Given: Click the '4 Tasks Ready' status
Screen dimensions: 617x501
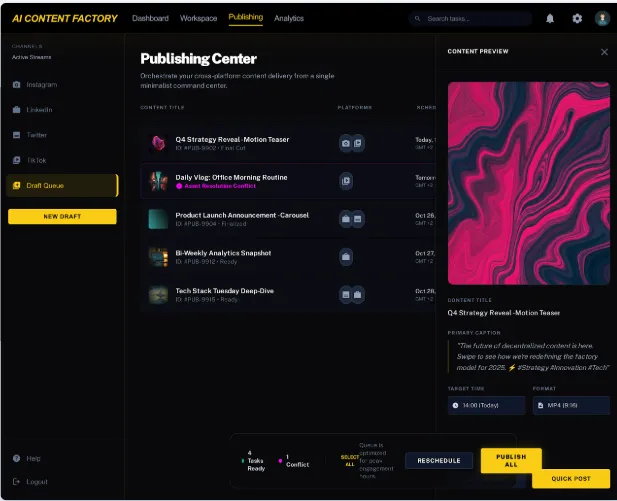Looking at the screenshot, I should coord(253,460).
